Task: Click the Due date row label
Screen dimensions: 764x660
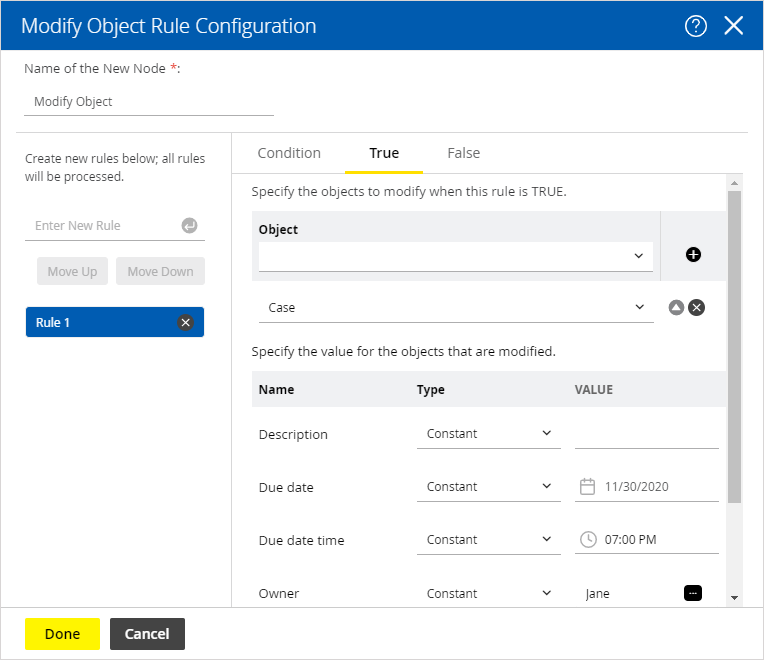Action: (286, 488)
